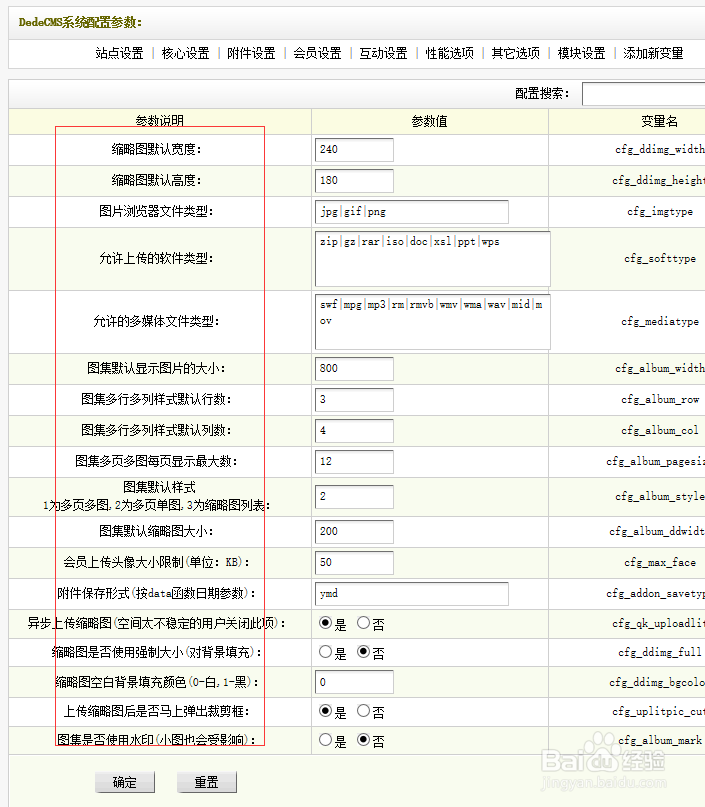
Task: Edit the image types field jpg|gif|png
Action: pos(412,212)
